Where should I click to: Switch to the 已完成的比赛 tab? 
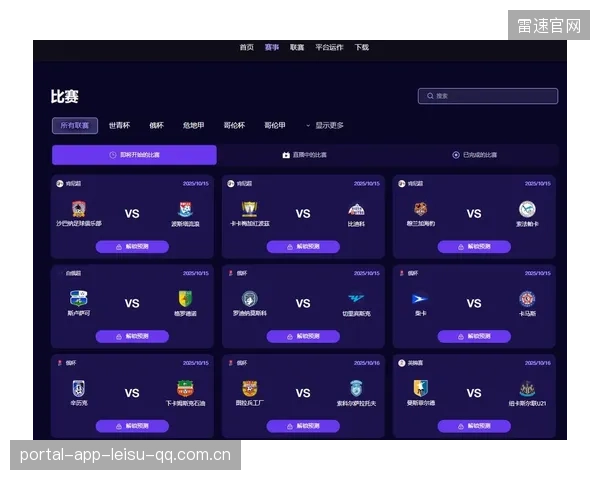[x=474, y=155]
